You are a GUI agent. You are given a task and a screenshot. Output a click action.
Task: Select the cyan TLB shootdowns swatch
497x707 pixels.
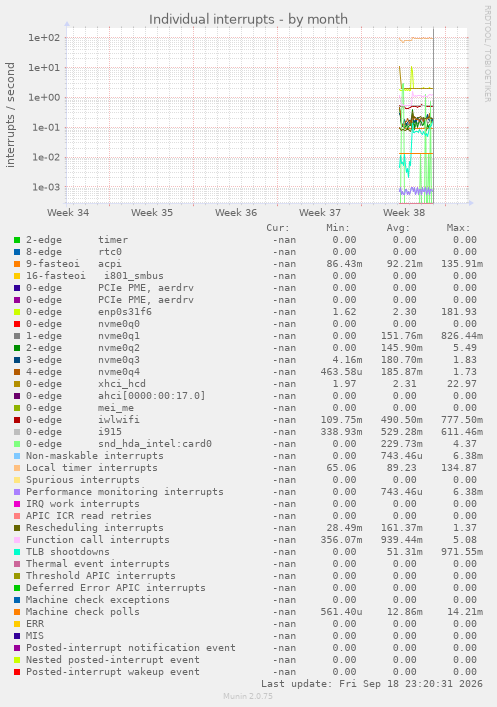(x=17, y=552)
